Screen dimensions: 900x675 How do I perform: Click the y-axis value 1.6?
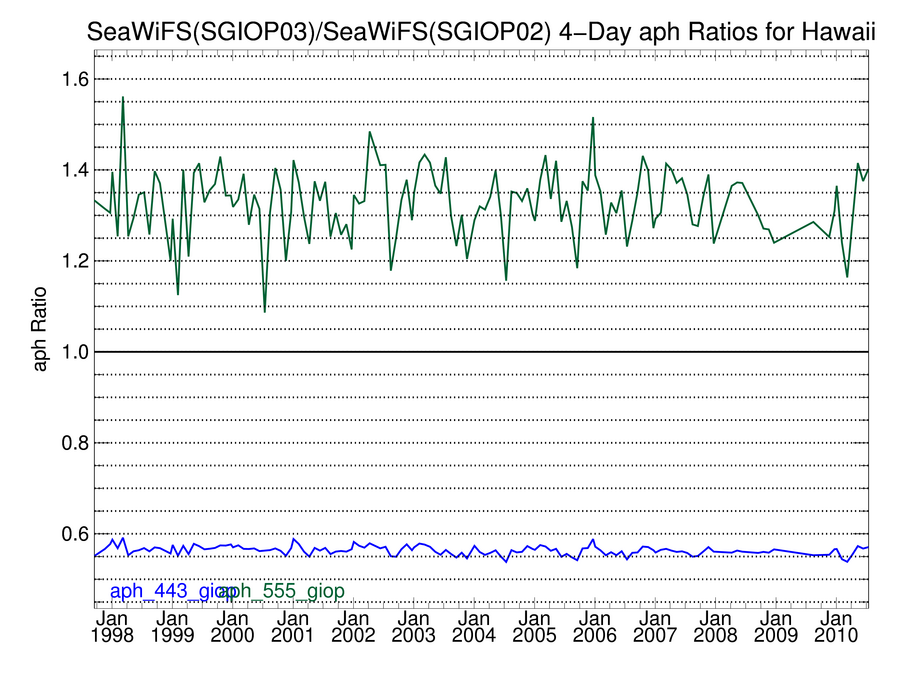75,79
